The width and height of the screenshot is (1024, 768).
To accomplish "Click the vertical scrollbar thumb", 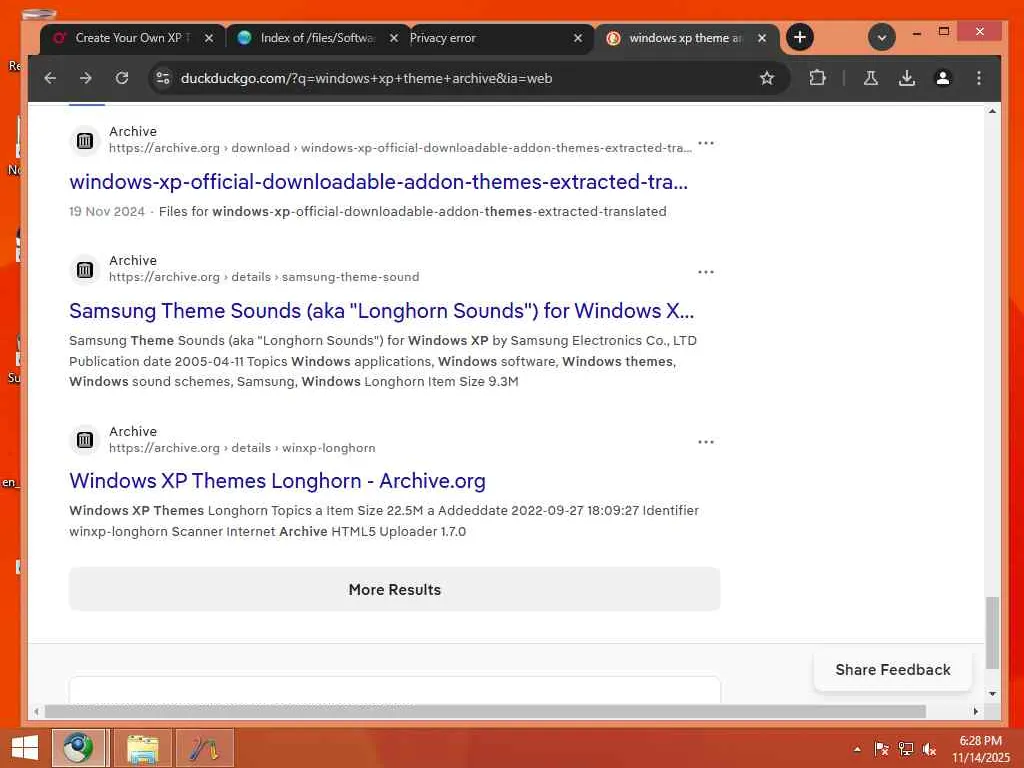I will point(992,632).
